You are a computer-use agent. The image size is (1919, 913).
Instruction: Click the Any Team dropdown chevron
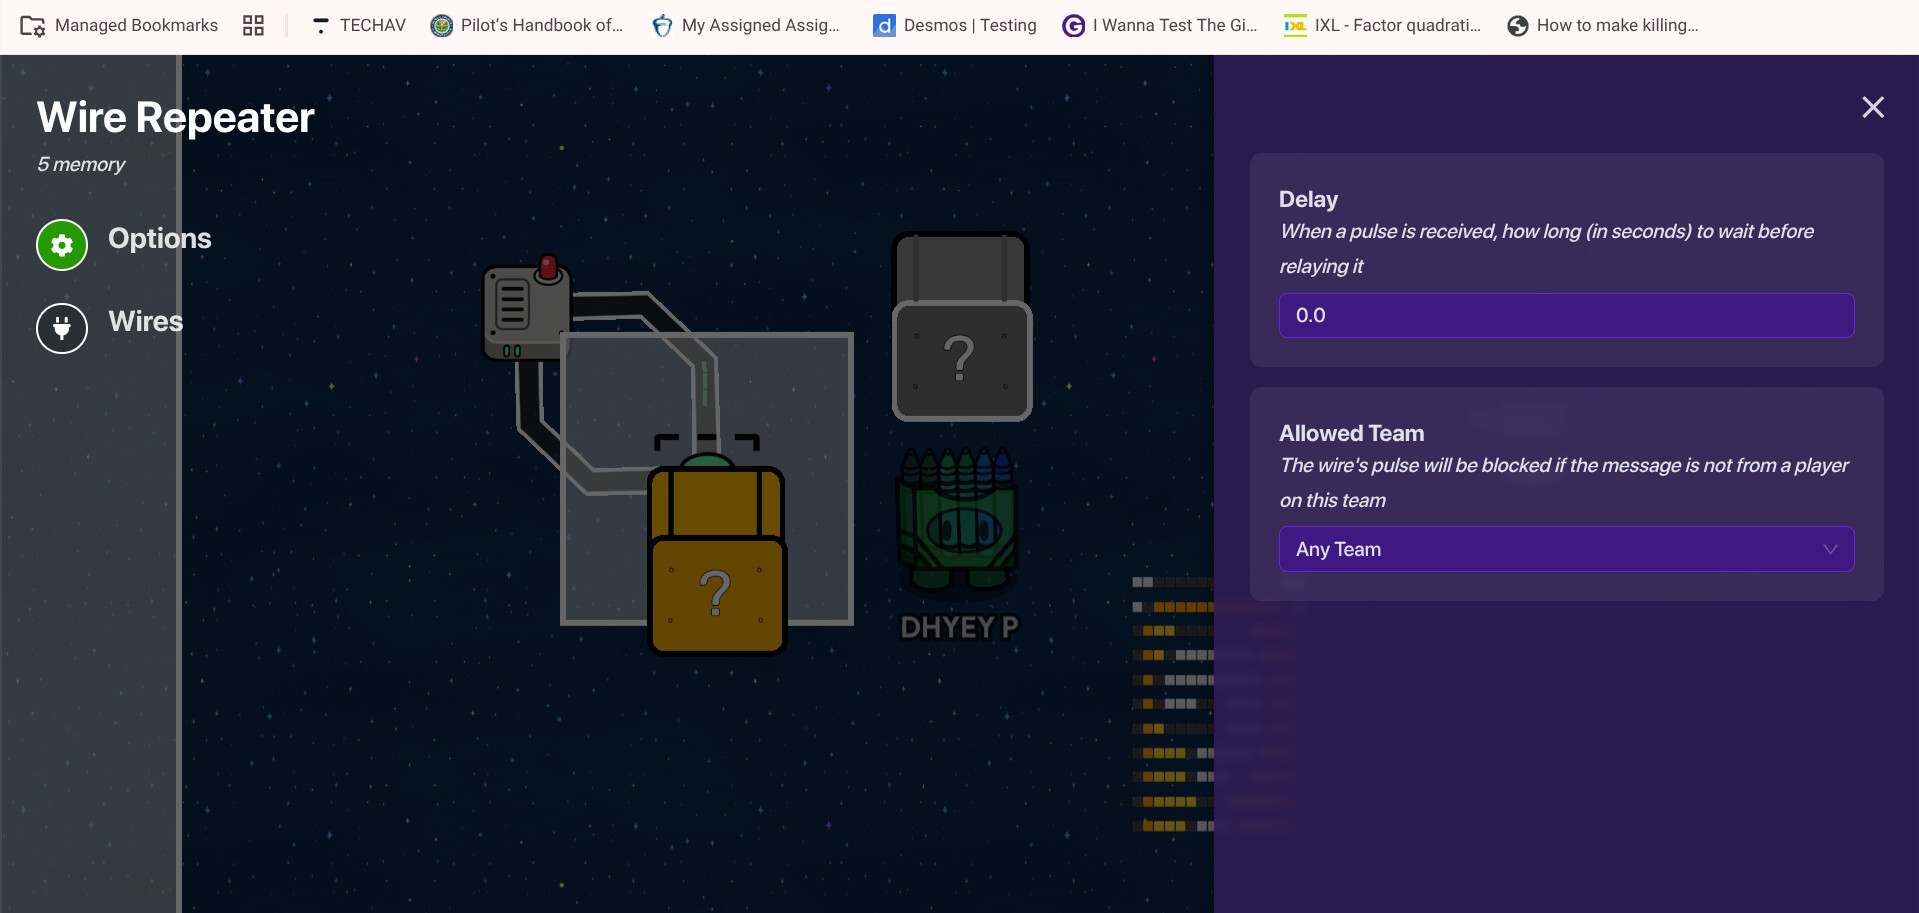(x=1829, y=549)
